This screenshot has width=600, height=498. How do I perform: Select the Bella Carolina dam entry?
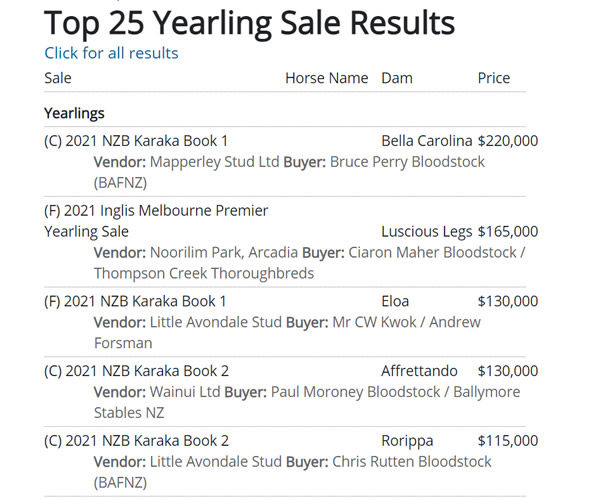[425, 142]
